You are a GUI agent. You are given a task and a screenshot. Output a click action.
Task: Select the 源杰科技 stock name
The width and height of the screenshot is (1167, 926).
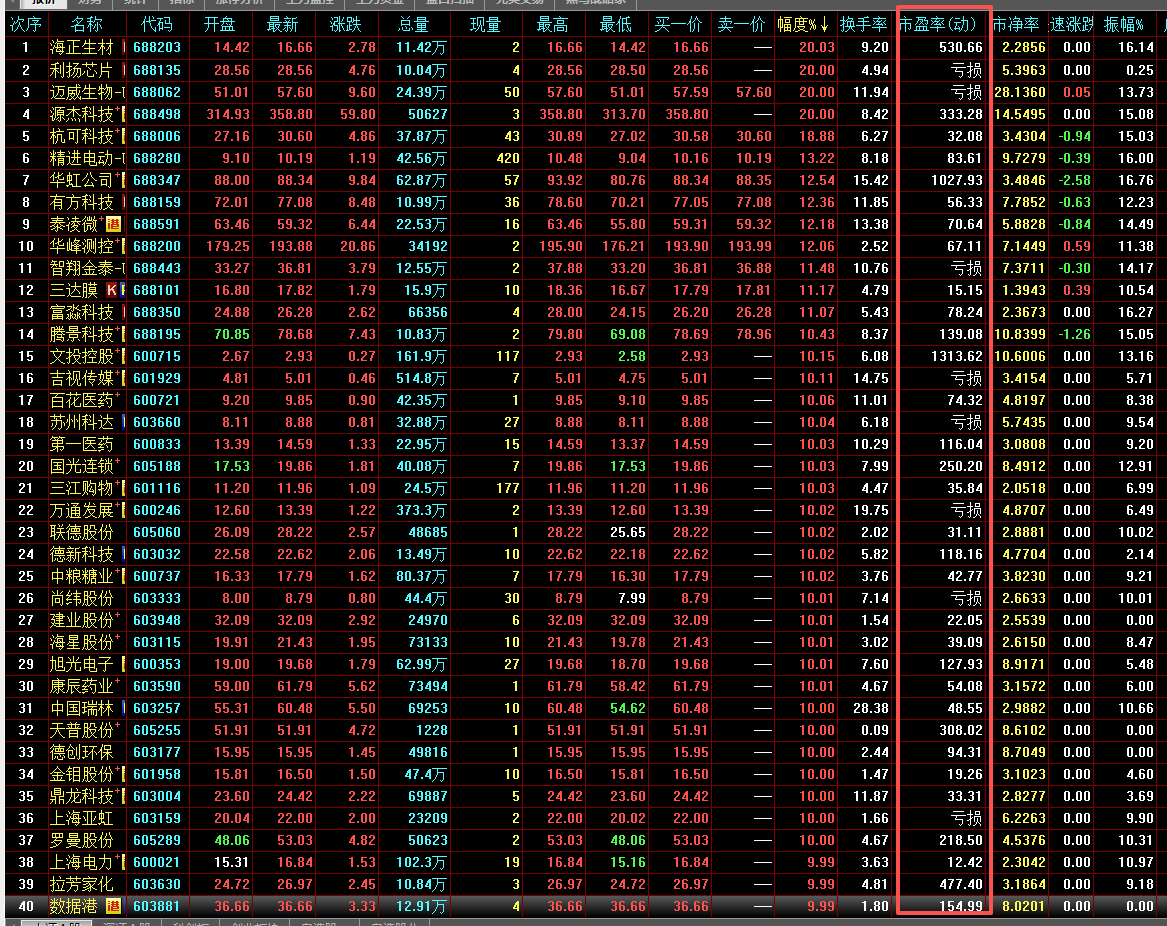point(82,114)
